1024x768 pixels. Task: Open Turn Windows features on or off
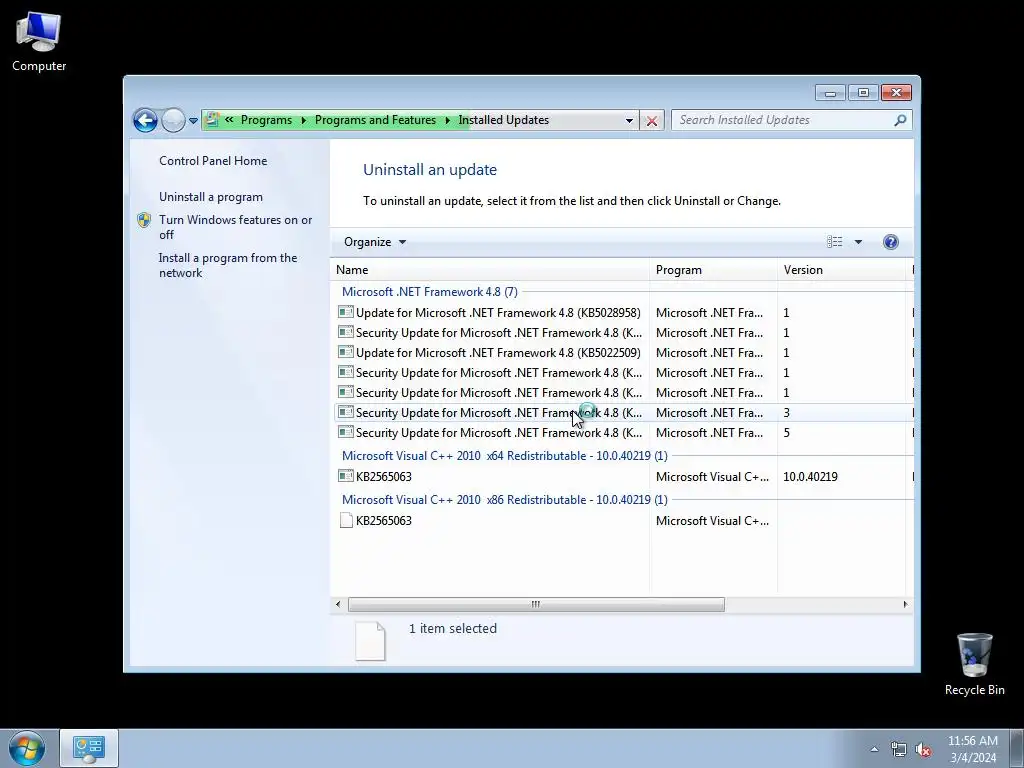[235, 227]
